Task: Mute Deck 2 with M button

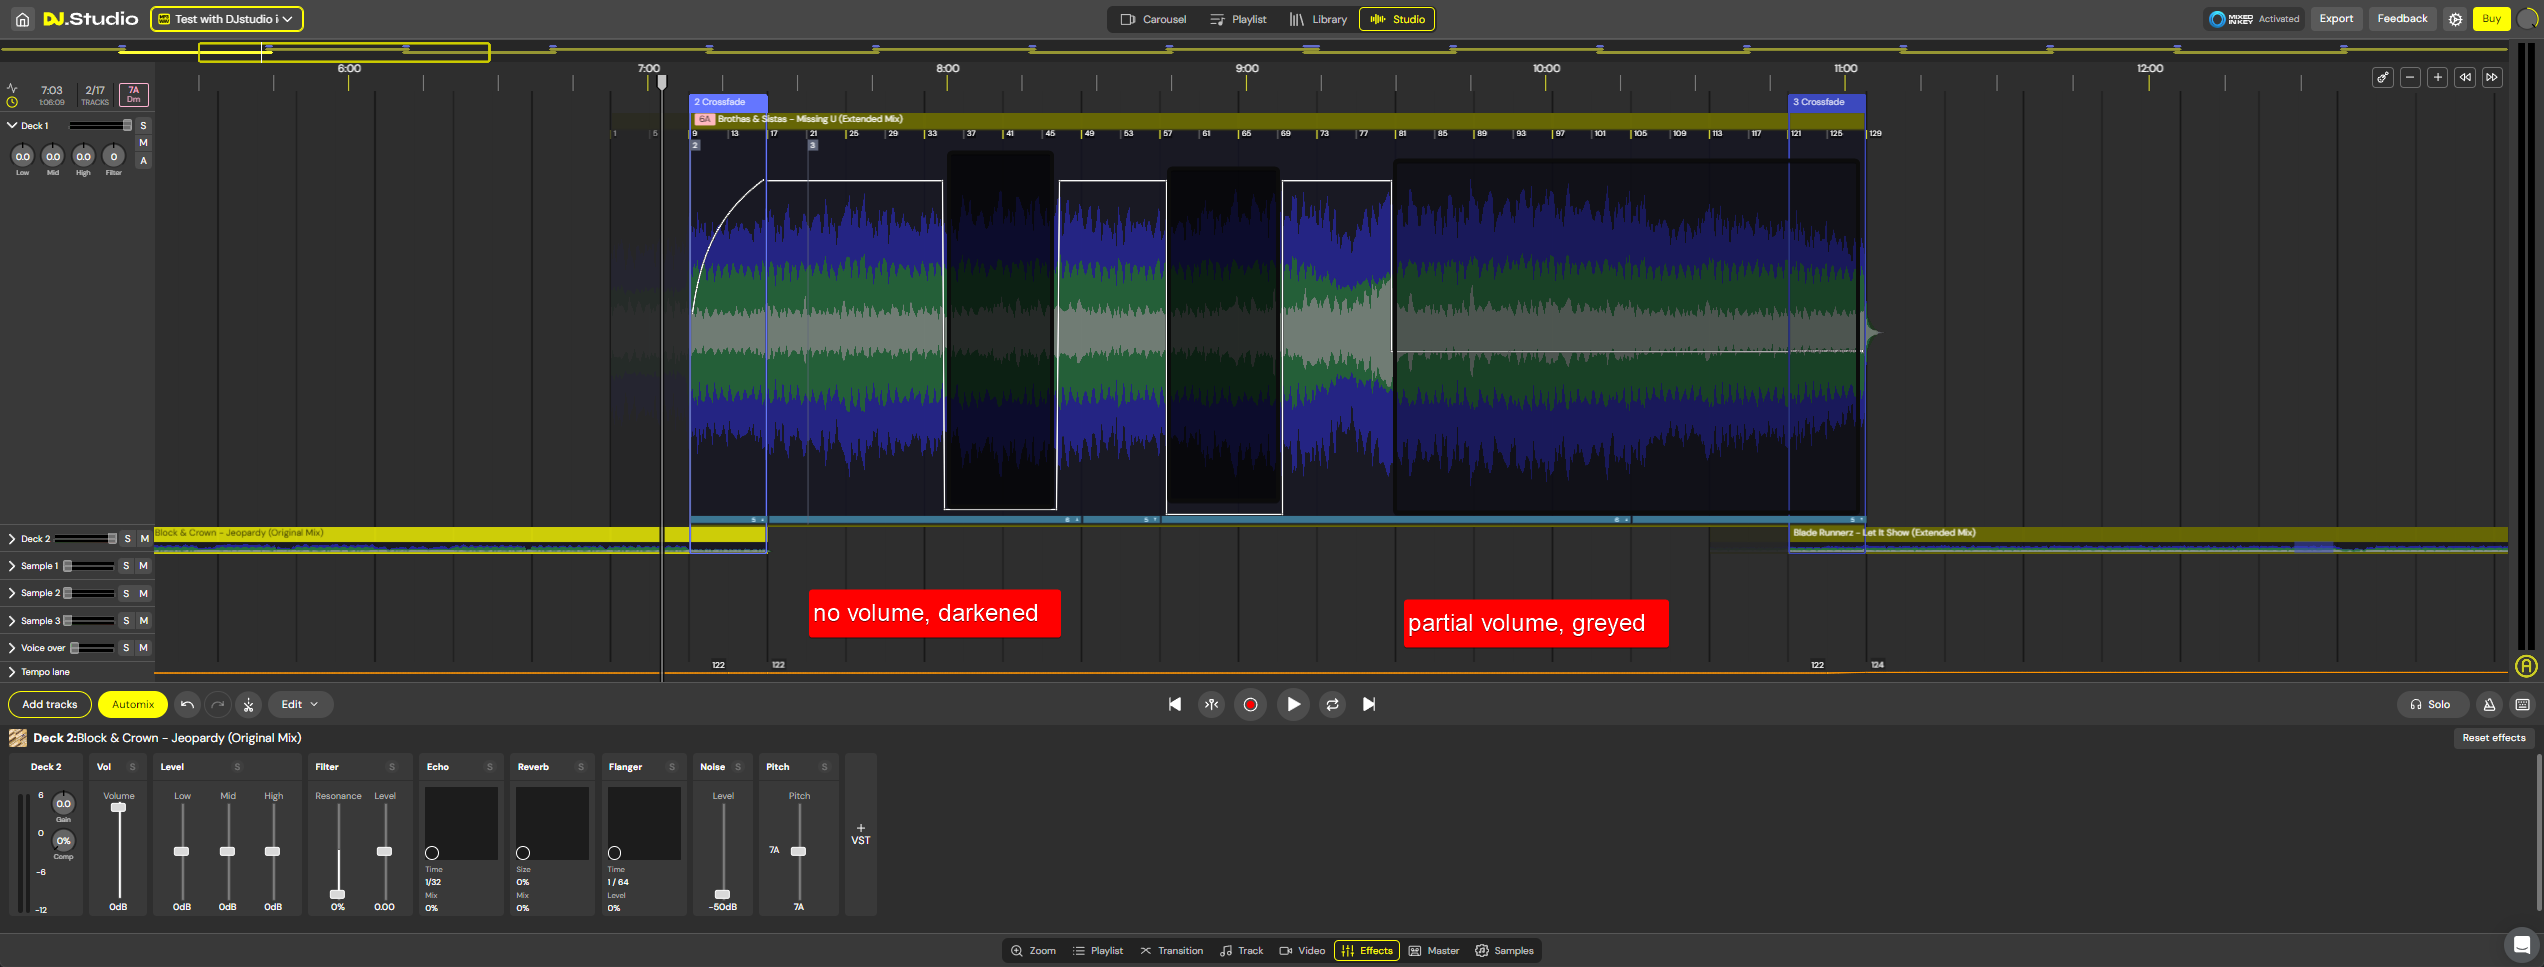Action: pyautogui.click(x=144, y=538)
